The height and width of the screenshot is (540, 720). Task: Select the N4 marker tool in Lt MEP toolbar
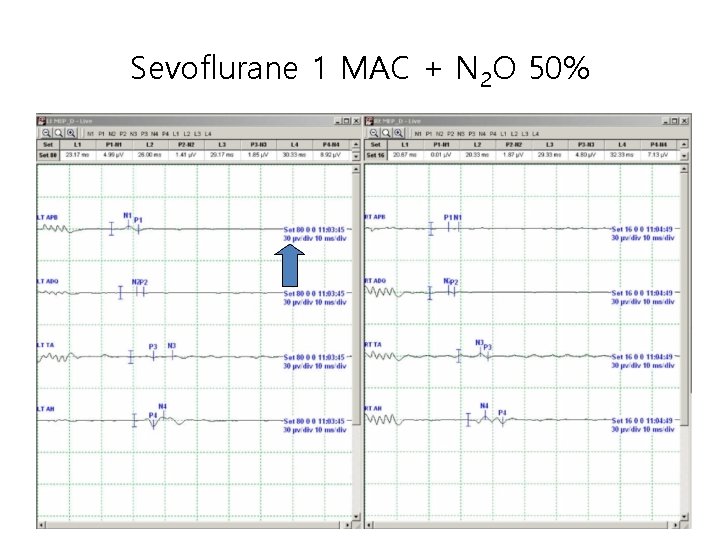pyautogui.click(x=155, y=134)
